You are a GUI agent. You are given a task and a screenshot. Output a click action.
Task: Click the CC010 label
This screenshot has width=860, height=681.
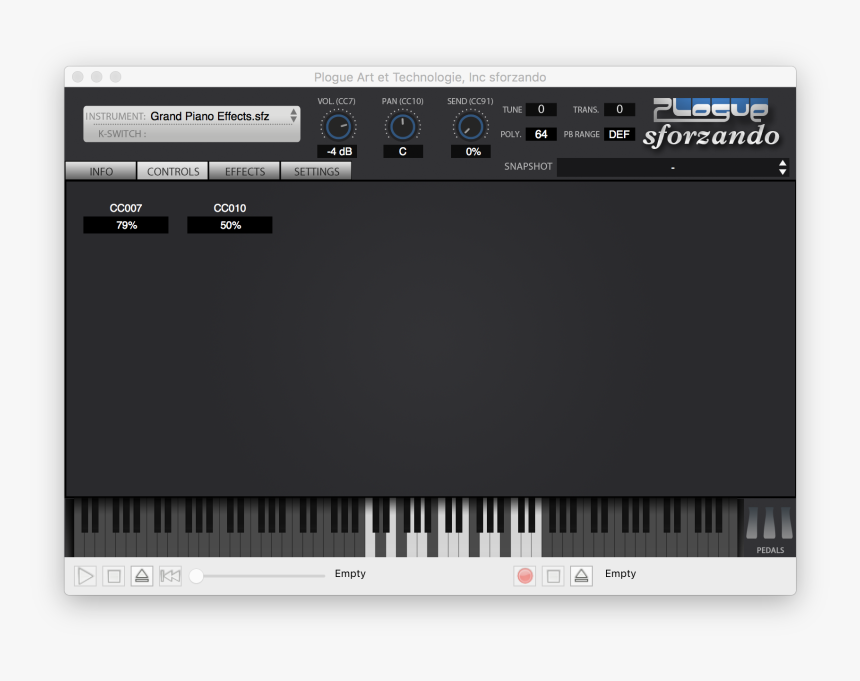[230, 208]
